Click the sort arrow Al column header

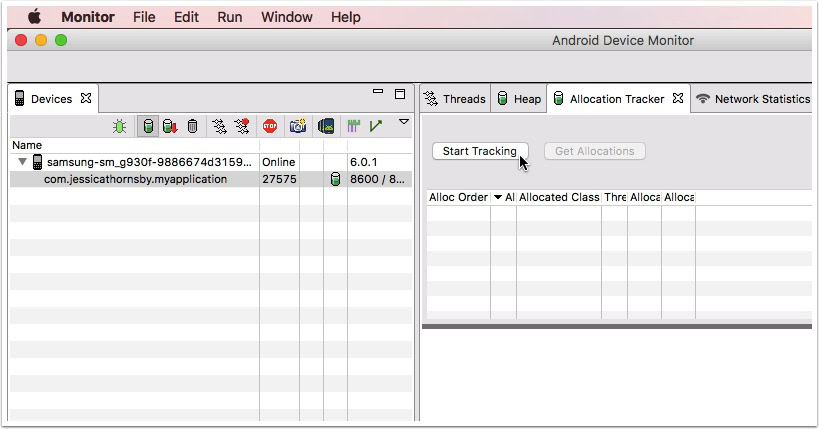[x=504, y=198]
